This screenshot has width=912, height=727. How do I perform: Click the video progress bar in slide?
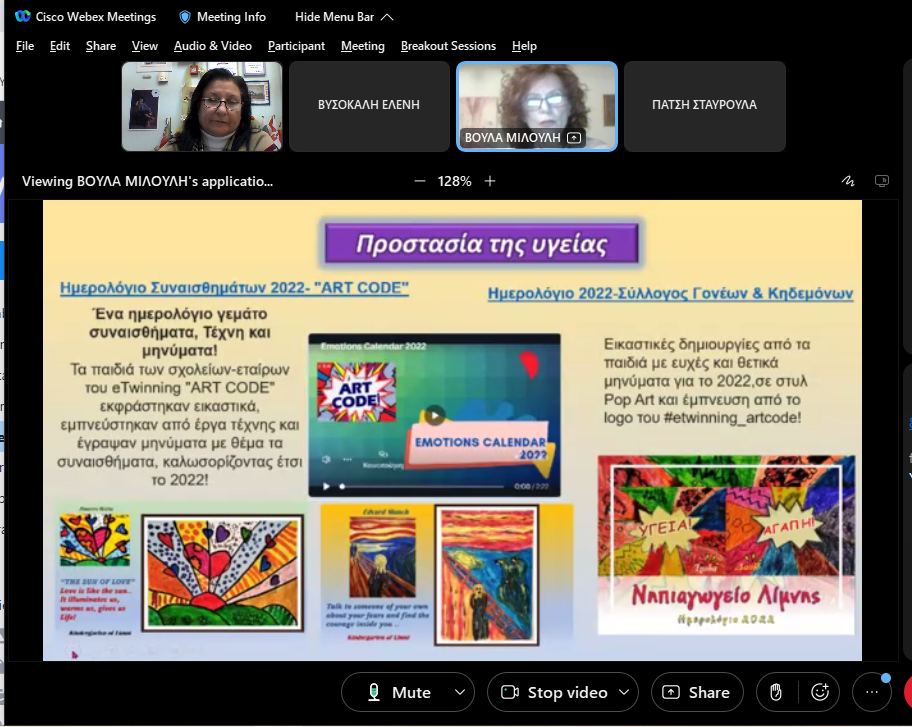tap(420, 487)
